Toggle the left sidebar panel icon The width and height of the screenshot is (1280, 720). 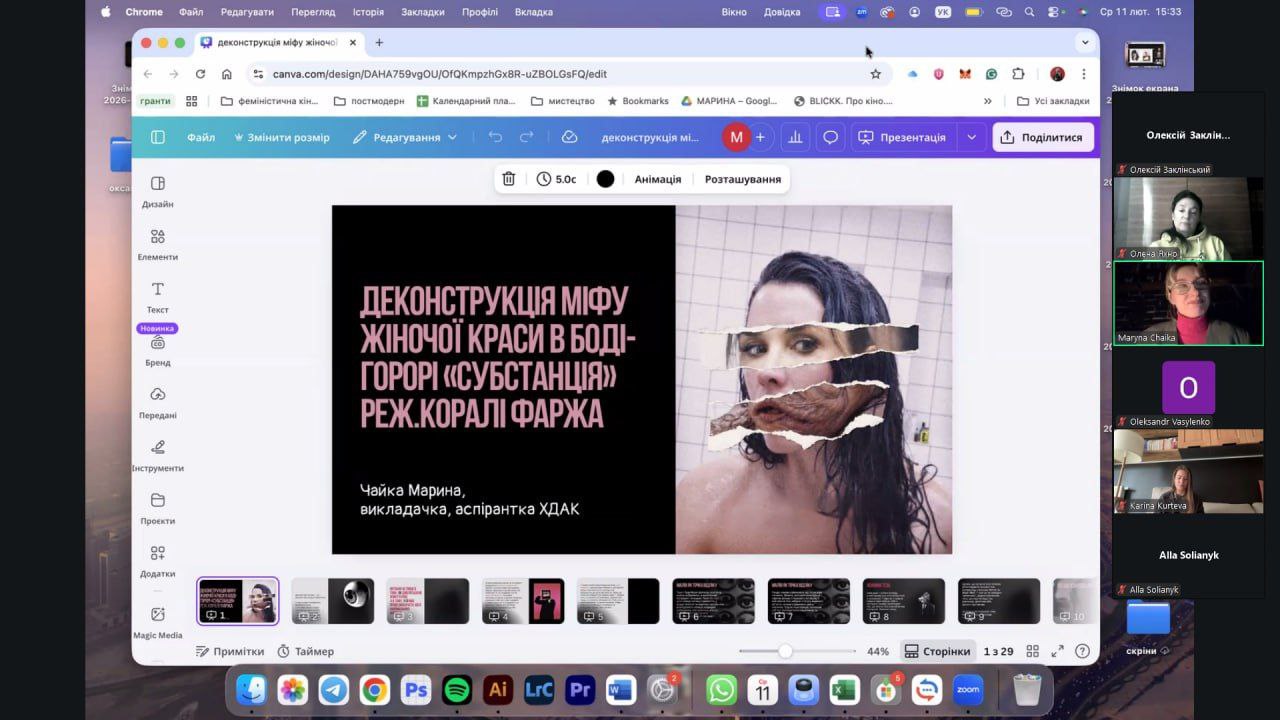[157, 137]
